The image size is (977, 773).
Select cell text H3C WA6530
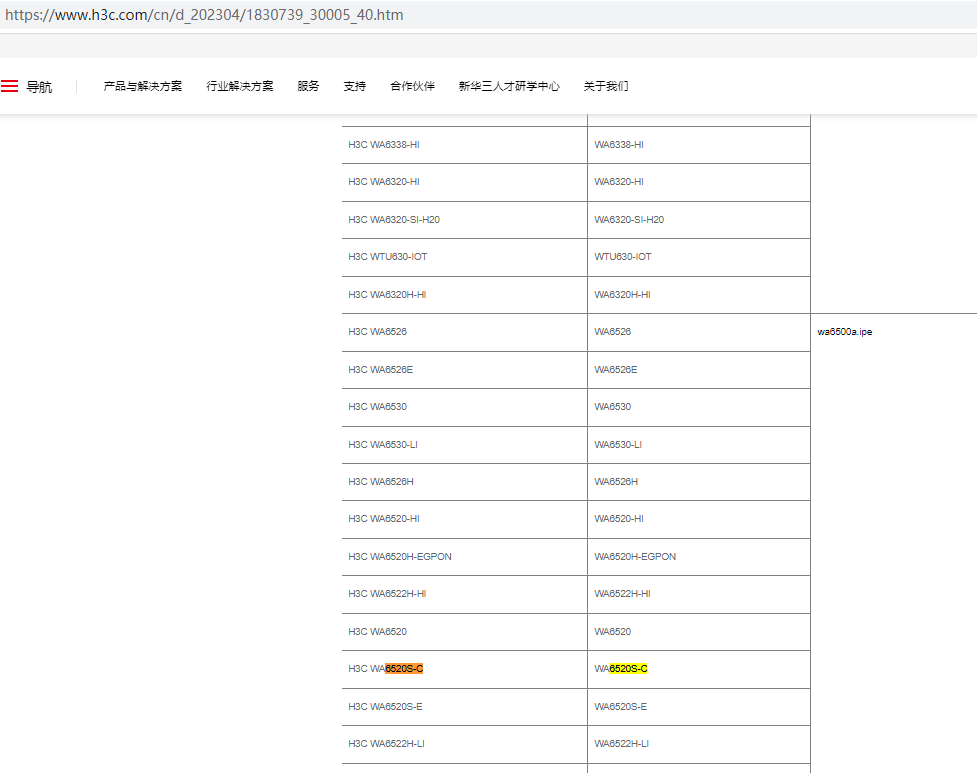[377, 407]
